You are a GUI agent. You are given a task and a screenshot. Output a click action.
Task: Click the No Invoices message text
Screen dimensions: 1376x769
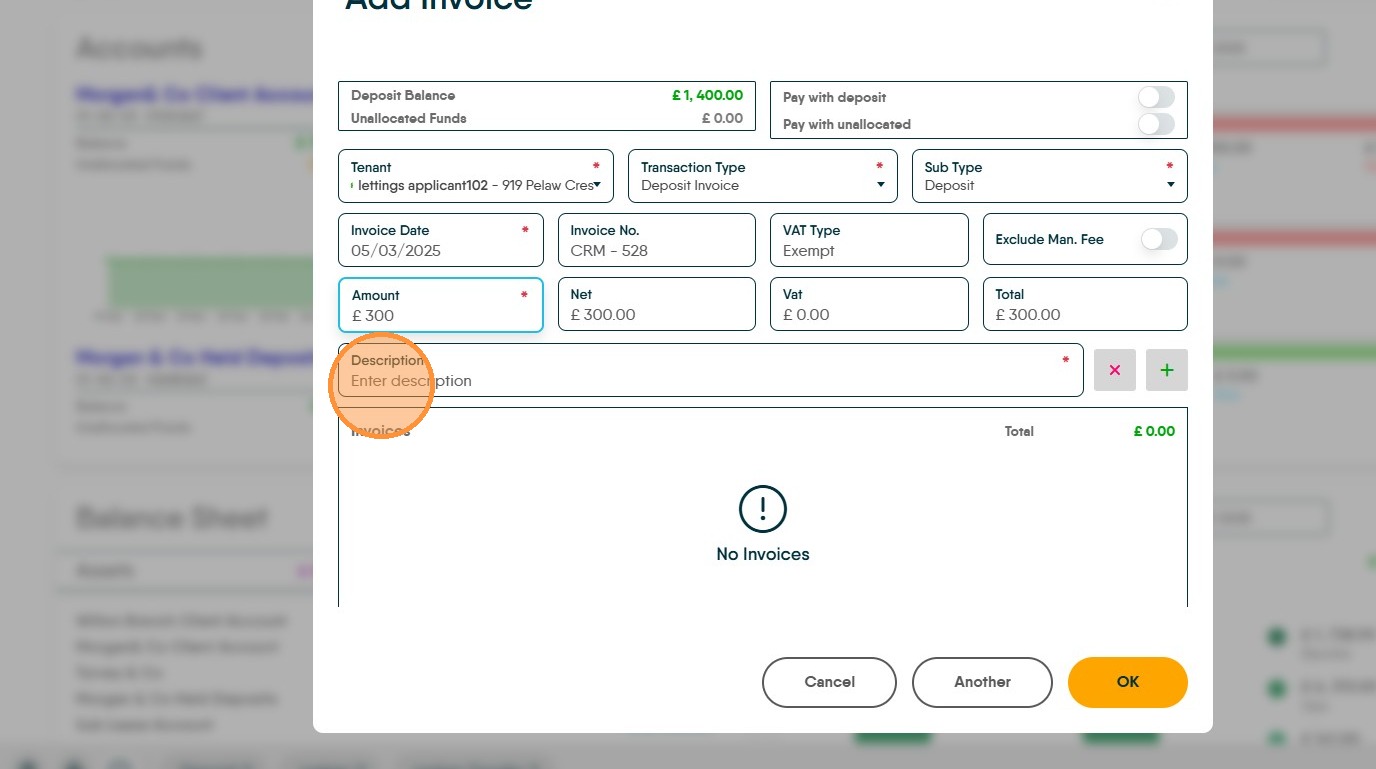pos(763,554)
